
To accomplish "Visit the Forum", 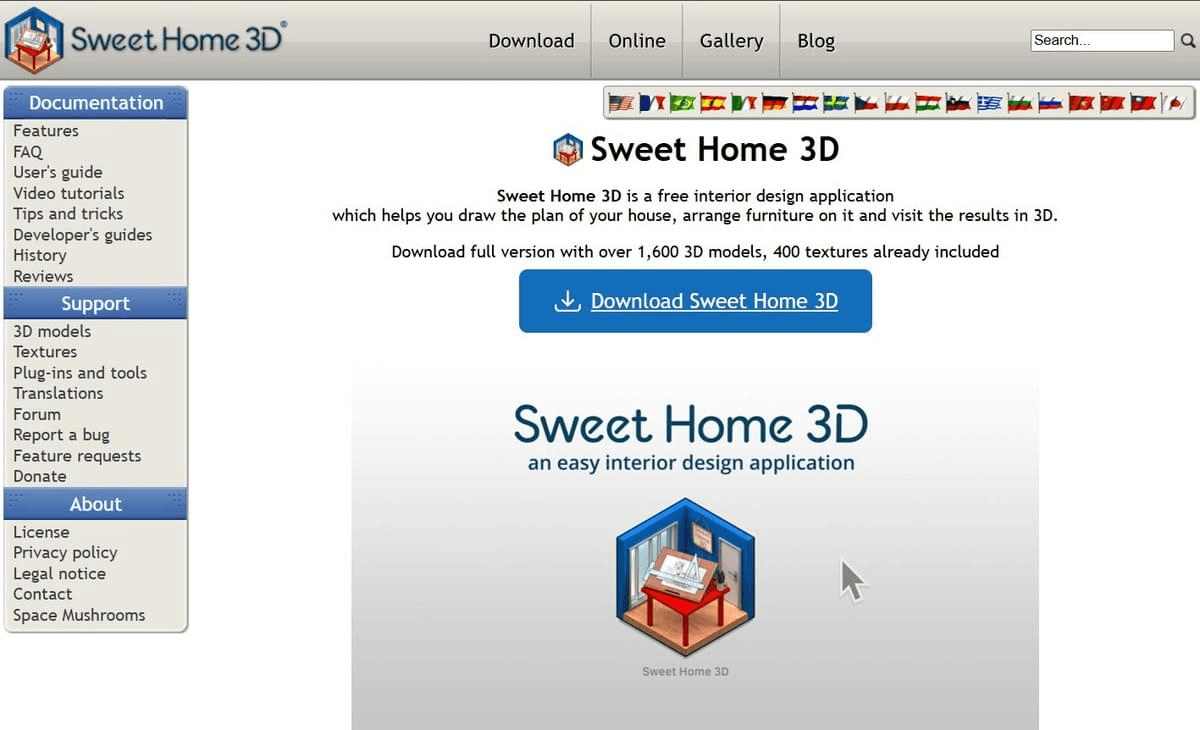I will pyautogui.click(x=37, y=414).
